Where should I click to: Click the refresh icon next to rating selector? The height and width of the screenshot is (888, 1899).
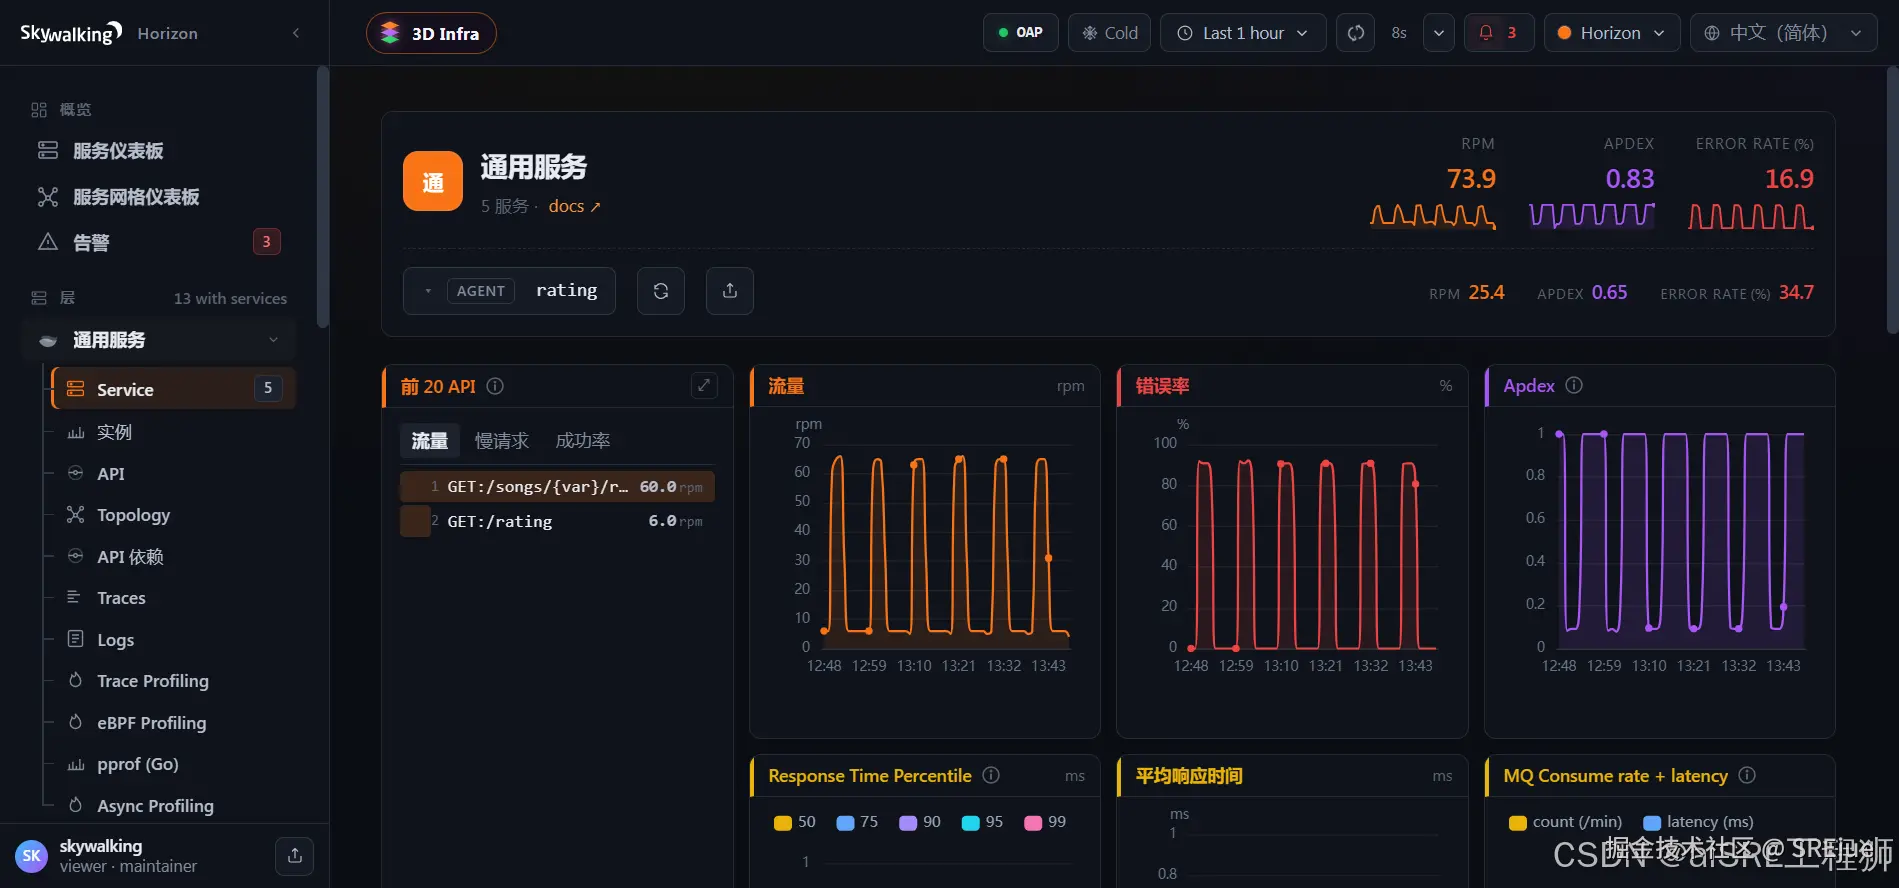pos(661,291)
